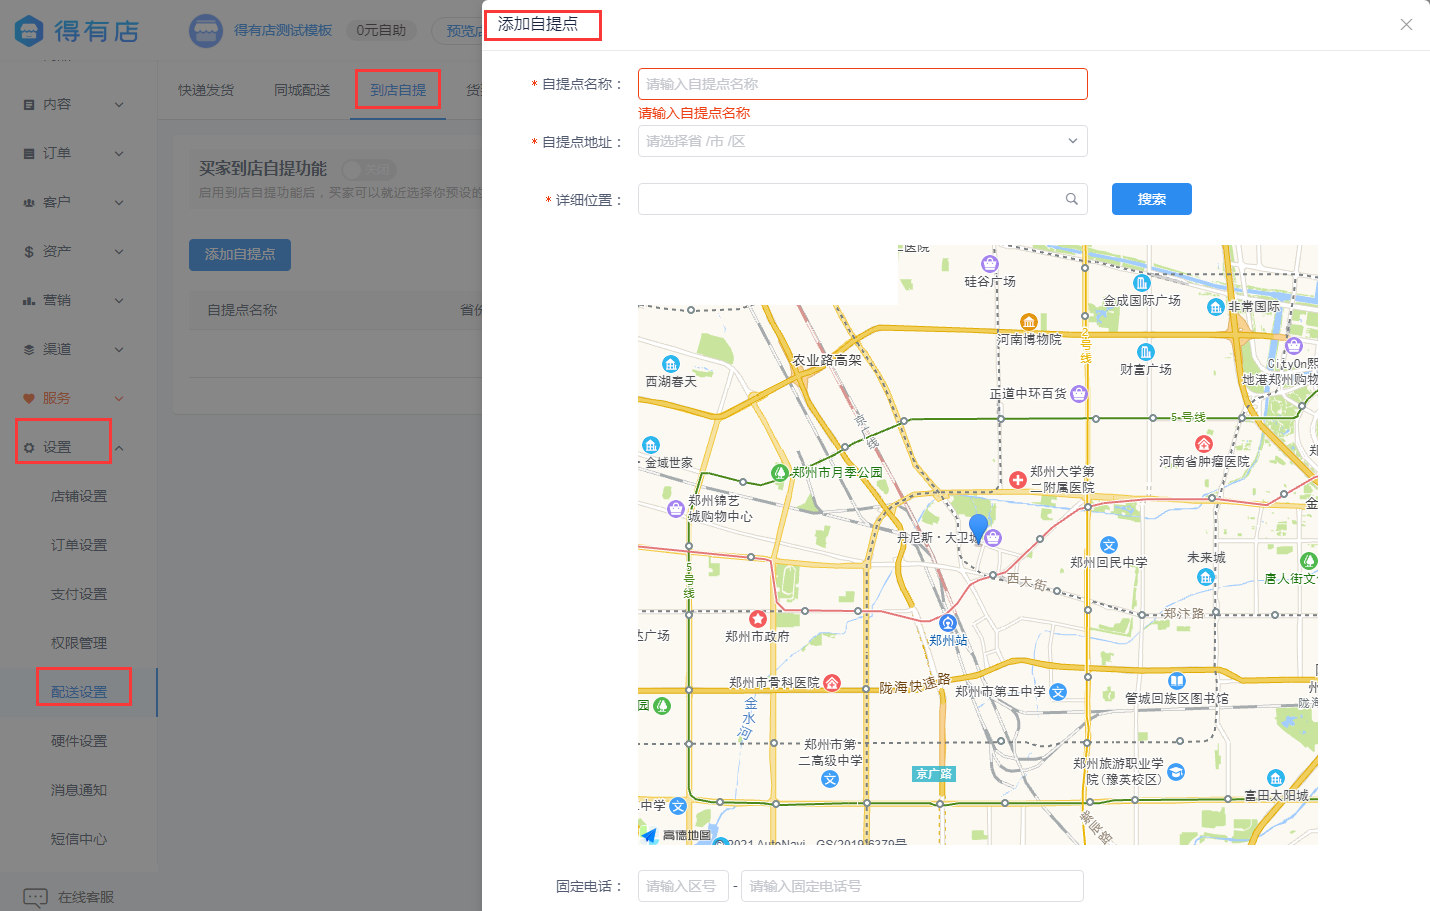The image size is (1430, 911).
Task: Expand the 客户 menu chevron
Action: pos(119,202)
